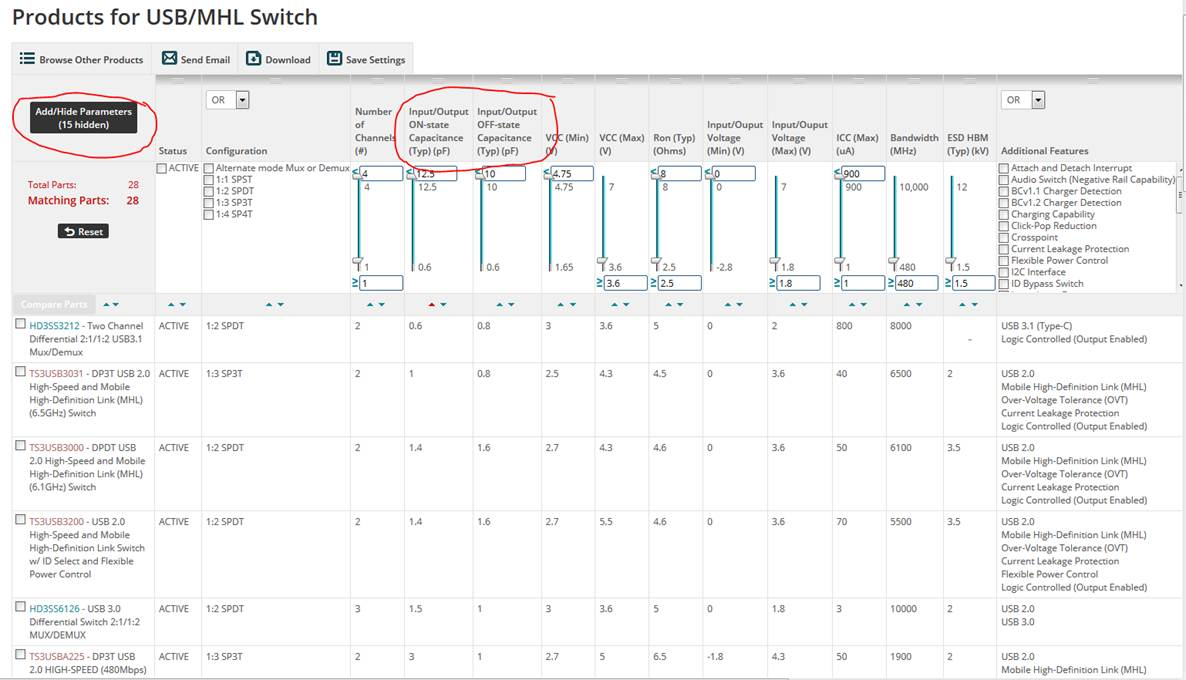The height and width of the screenshot is (680, 1186).
Task: Enable BCv1.2 Charger Detection filter
Action: (1004, 203)
